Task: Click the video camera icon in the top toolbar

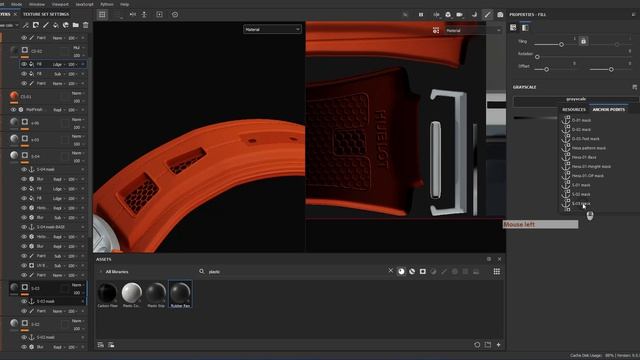Action: point(460,15)
